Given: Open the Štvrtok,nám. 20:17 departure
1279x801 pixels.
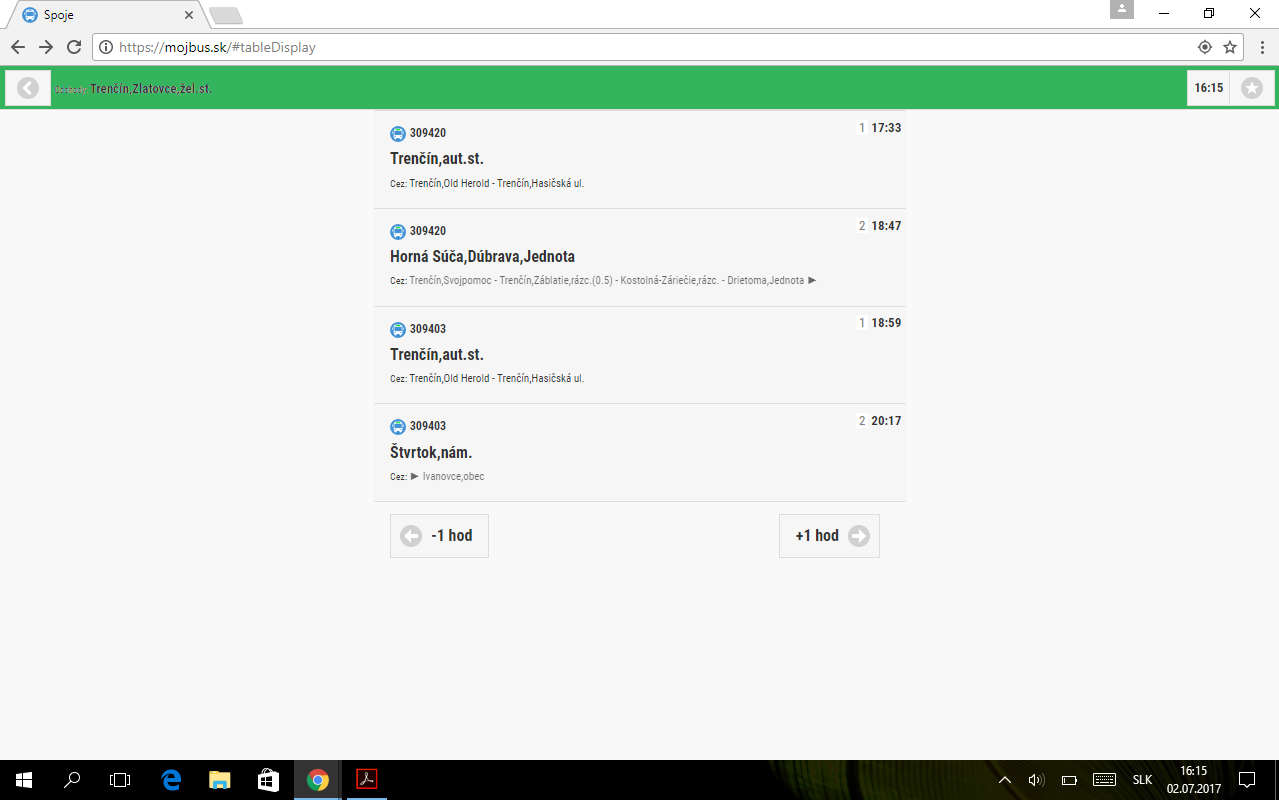Looking at the screenshot, I should [640, 452].
